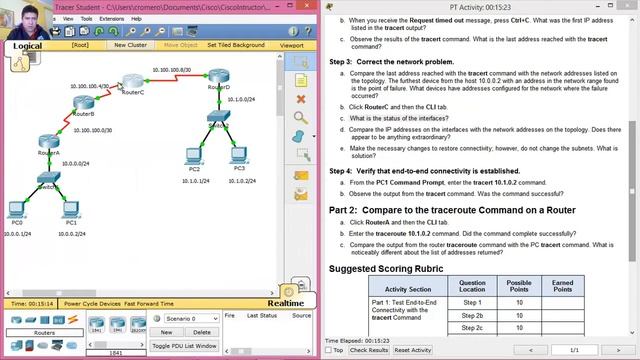
Task: Click the scenario info icon
Action: 156,318
